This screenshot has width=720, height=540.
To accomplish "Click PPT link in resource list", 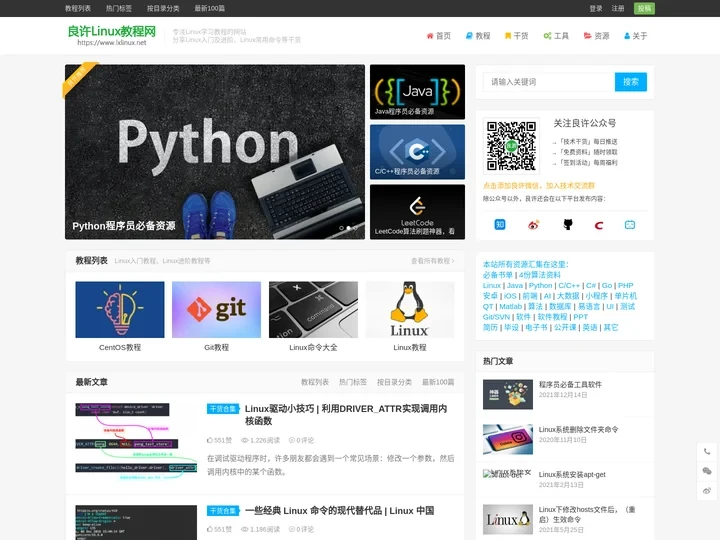I will click(580, 317).
